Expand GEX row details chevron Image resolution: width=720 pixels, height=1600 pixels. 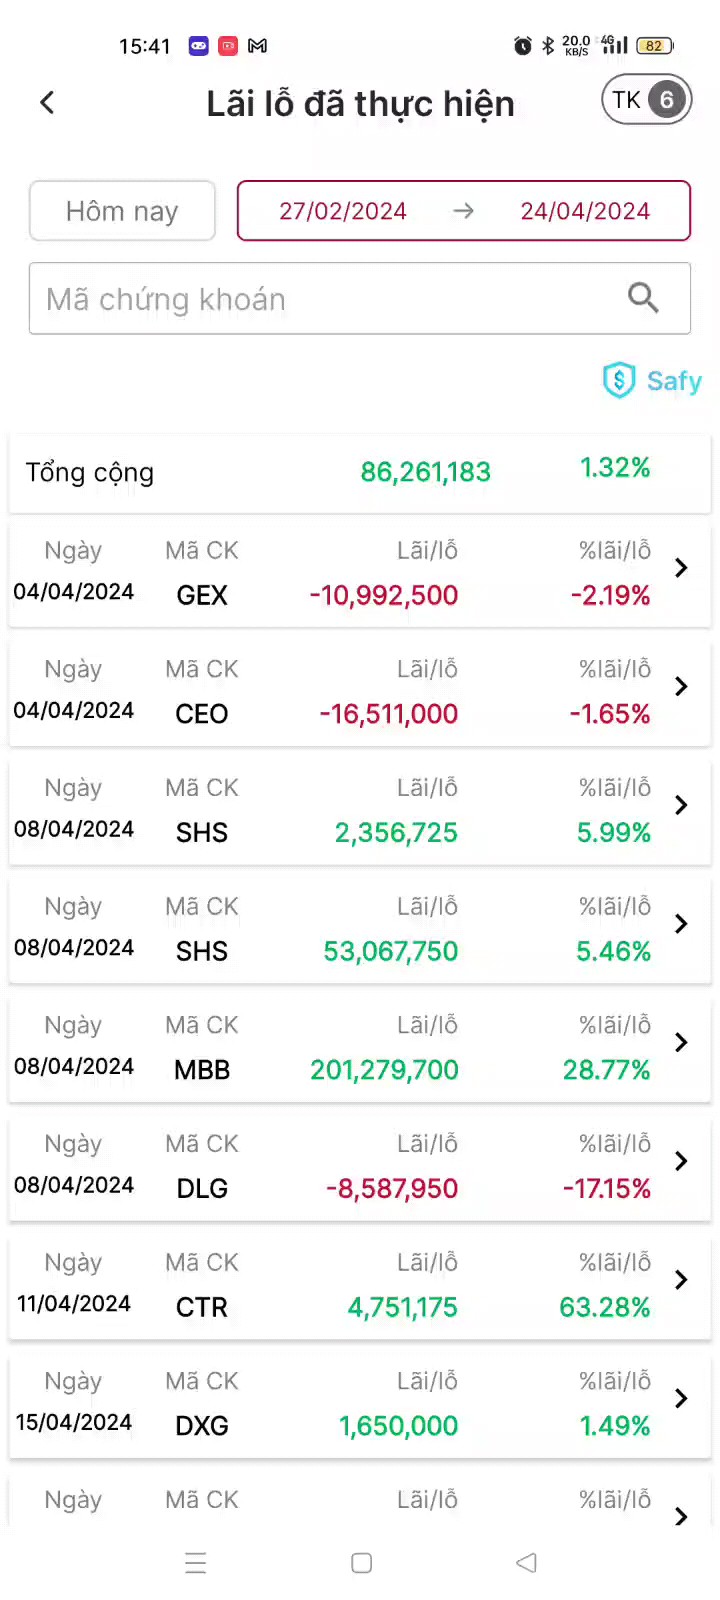point(681,568)
